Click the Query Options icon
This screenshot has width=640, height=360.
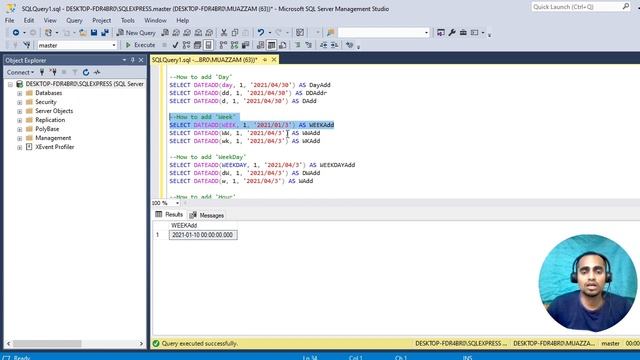pos(198,45)
